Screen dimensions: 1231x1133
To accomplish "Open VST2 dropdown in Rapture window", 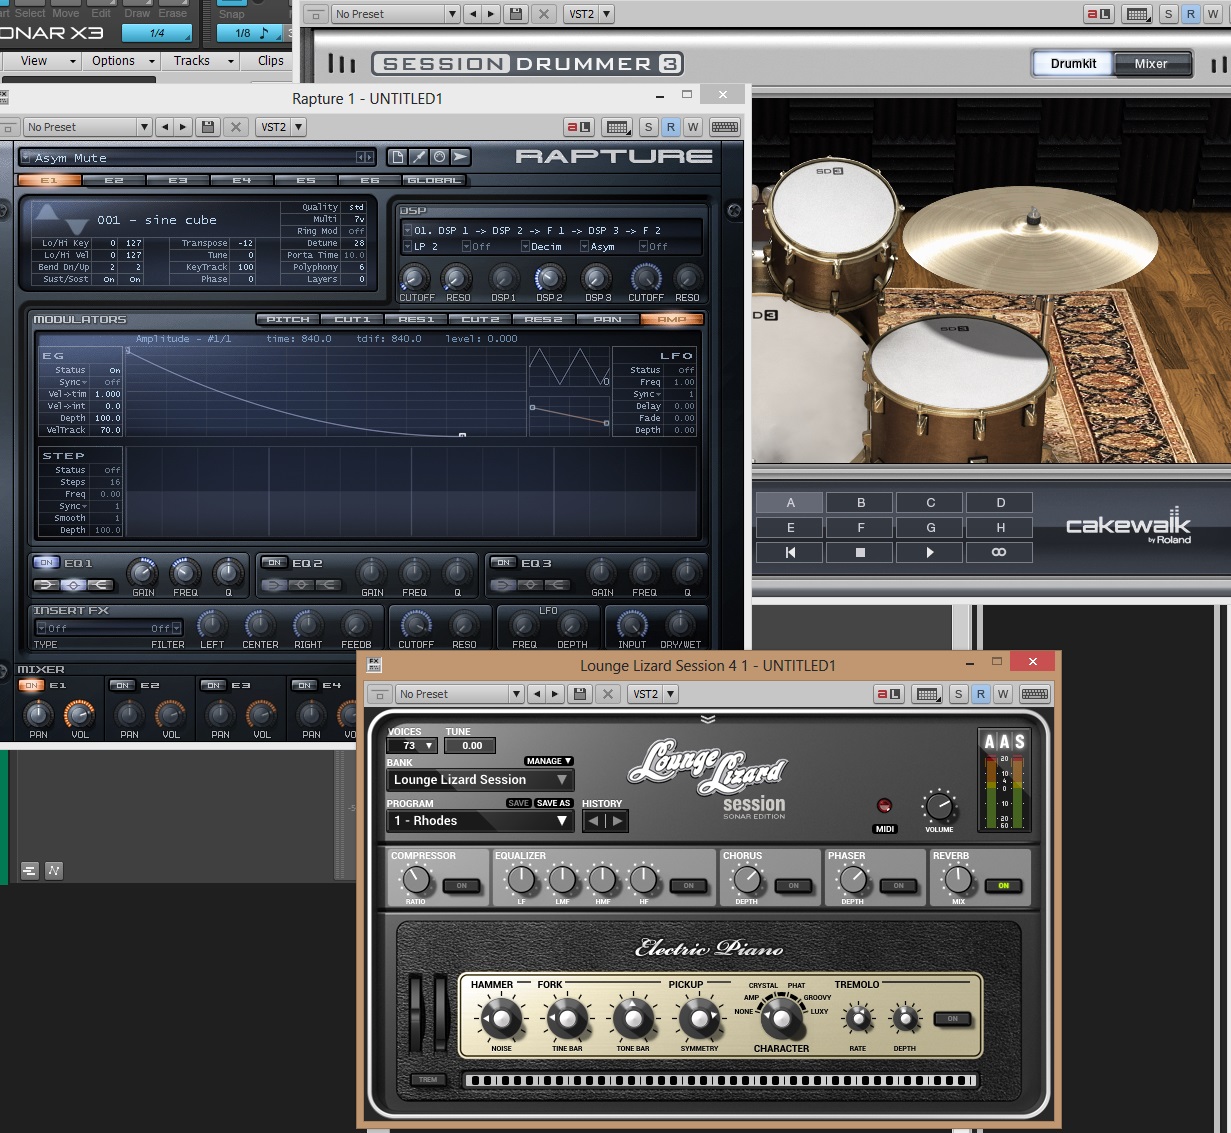I will tap(298, 127).
